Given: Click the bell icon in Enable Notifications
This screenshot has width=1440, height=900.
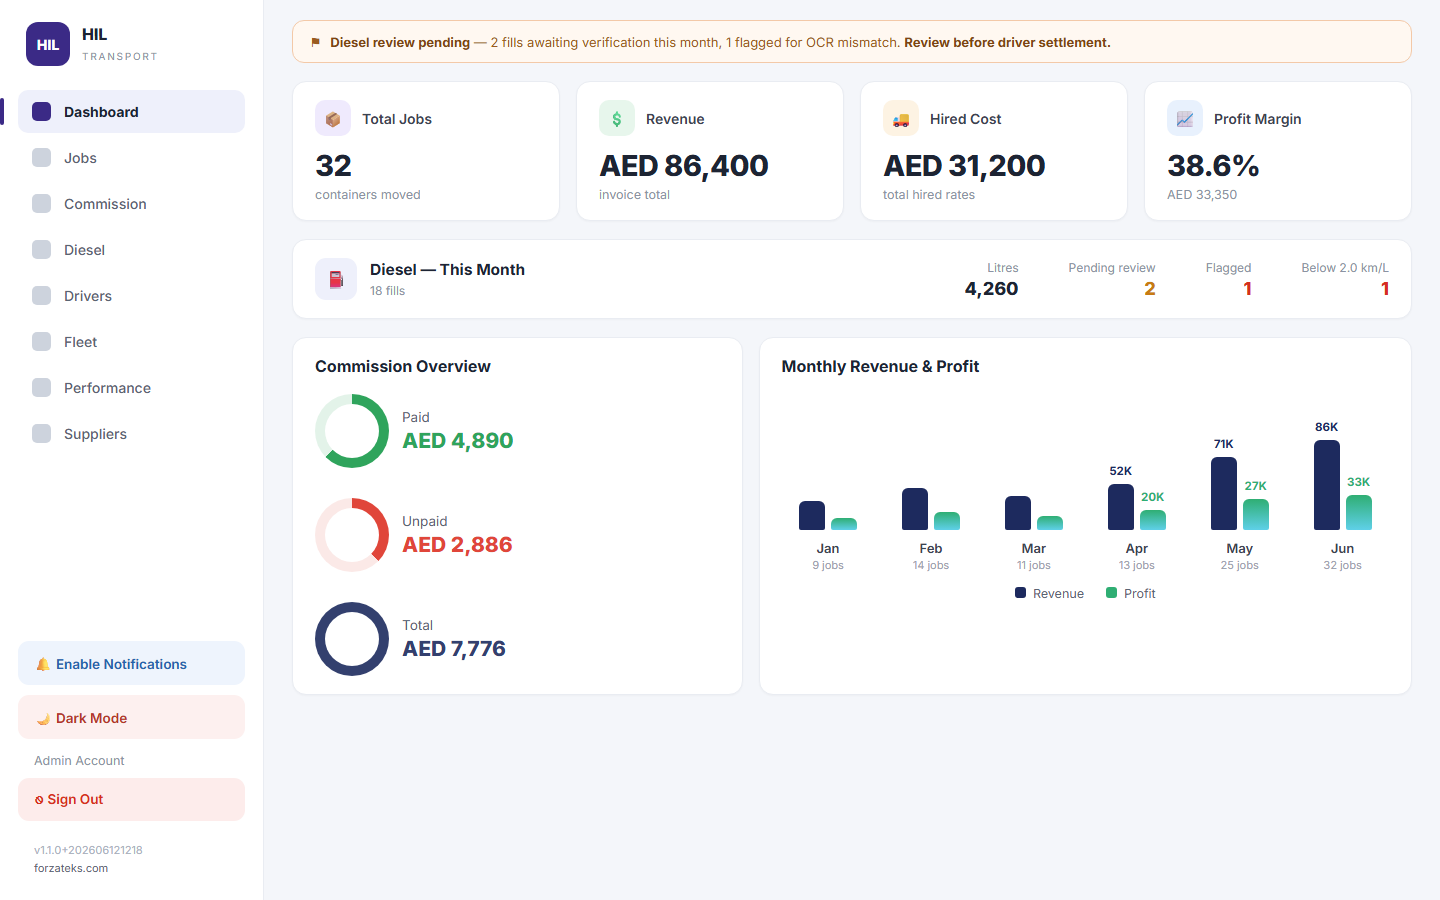Looking at the screenshot, I should tap(43, 664).
